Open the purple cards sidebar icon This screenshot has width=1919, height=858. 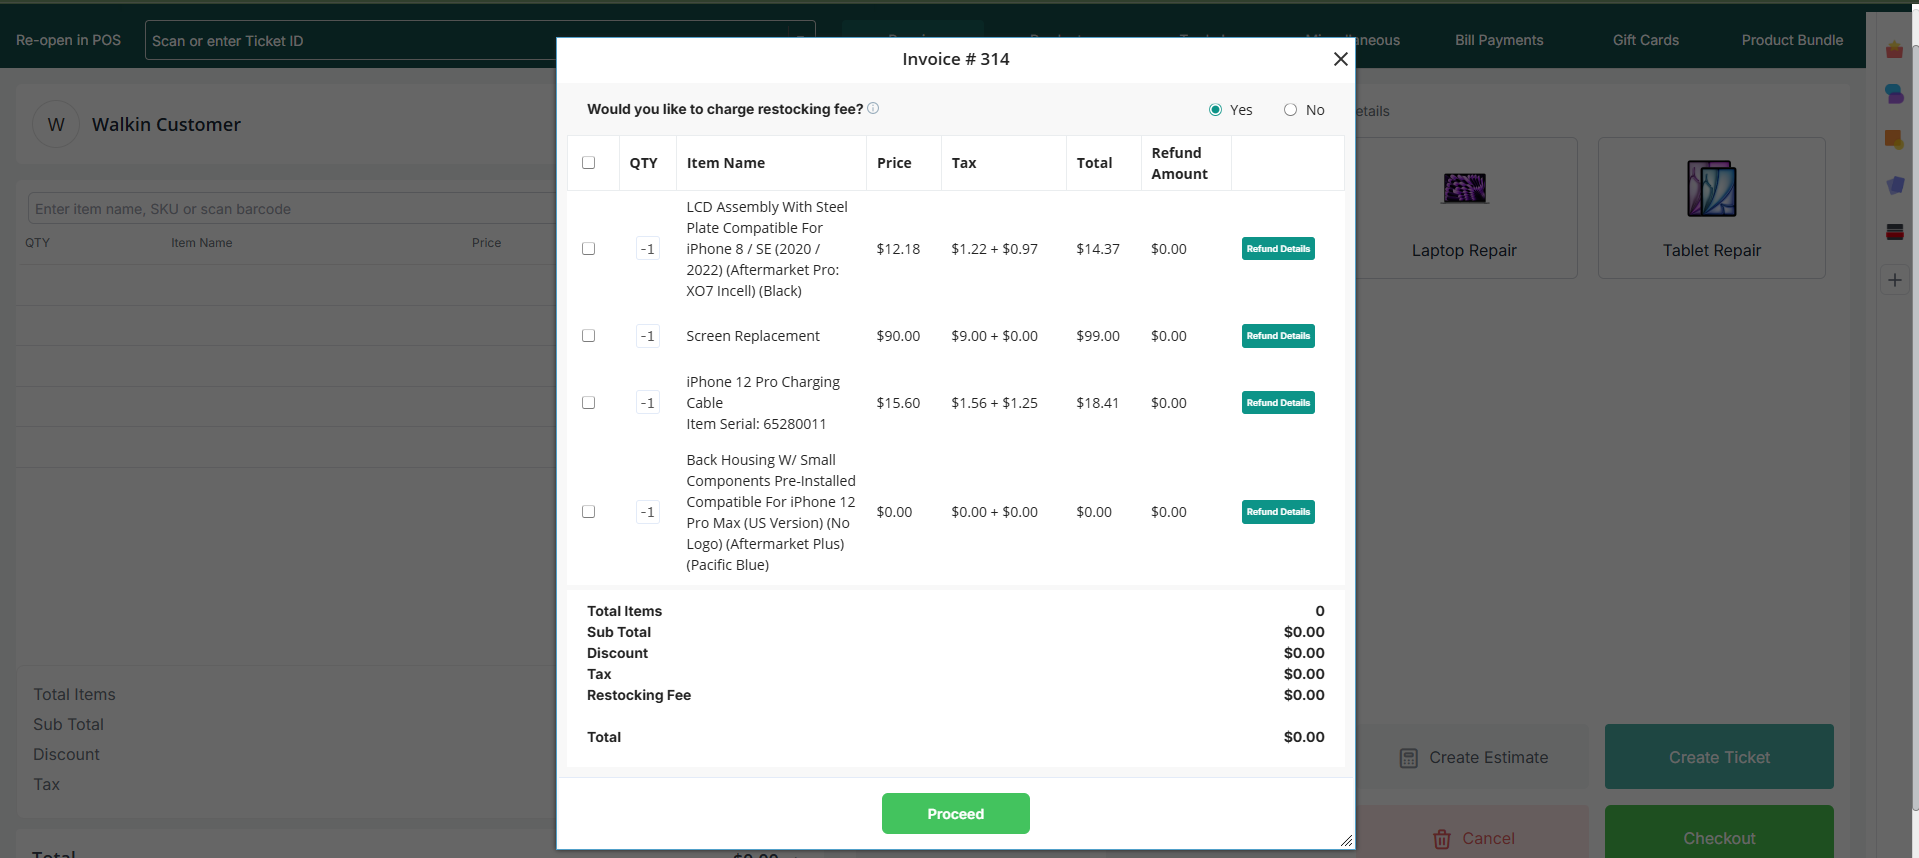(x=1894, y=185)
